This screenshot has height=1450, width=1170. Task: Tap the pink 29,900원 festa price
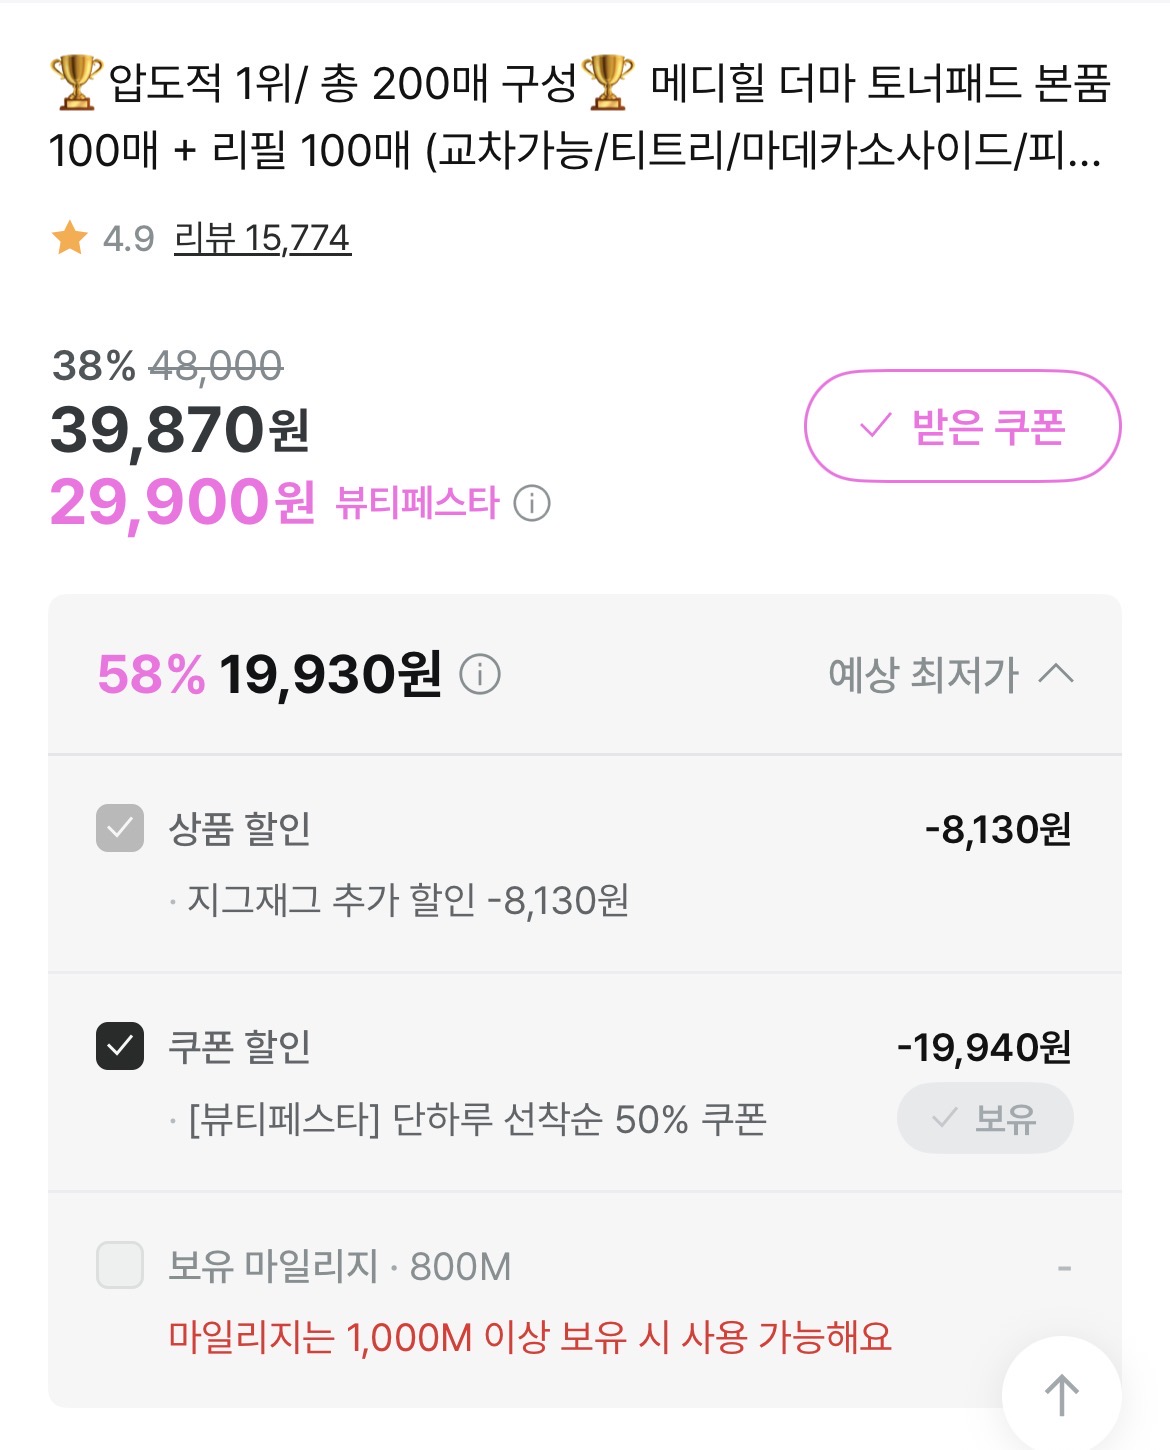tap(182, 502)
